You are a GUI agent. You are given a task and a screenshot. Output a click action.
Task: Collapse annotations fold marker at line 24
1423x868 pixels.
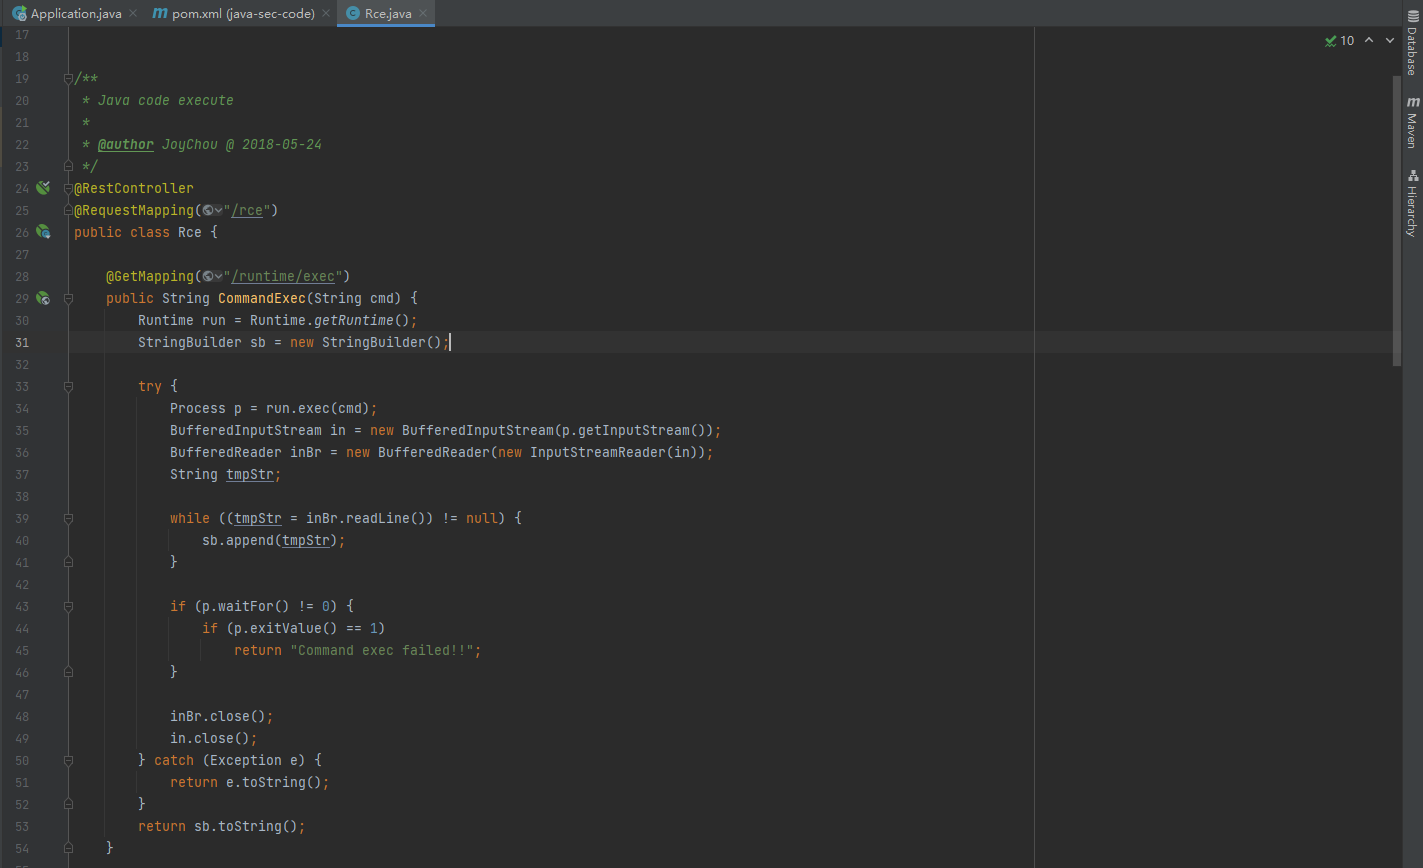(68, 188)
